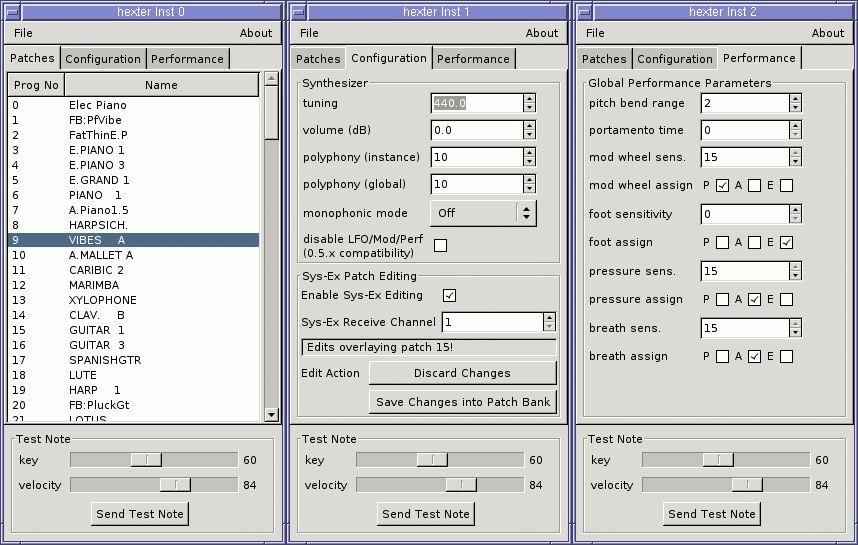Screen dimensions: 858x545
Task: Click scroll-up arrow in patch list
Action: click(271, 78)
